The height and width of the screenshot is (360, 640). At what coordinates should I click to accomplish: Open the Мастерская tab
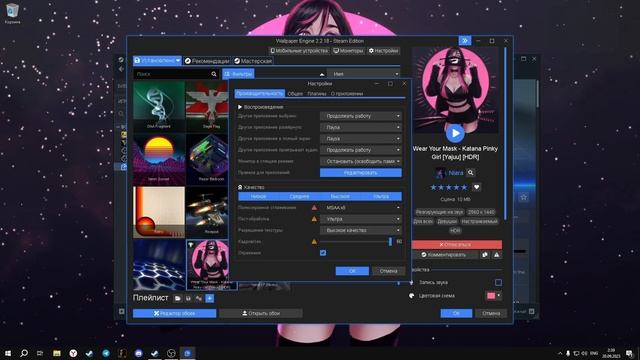pos(253,61)
